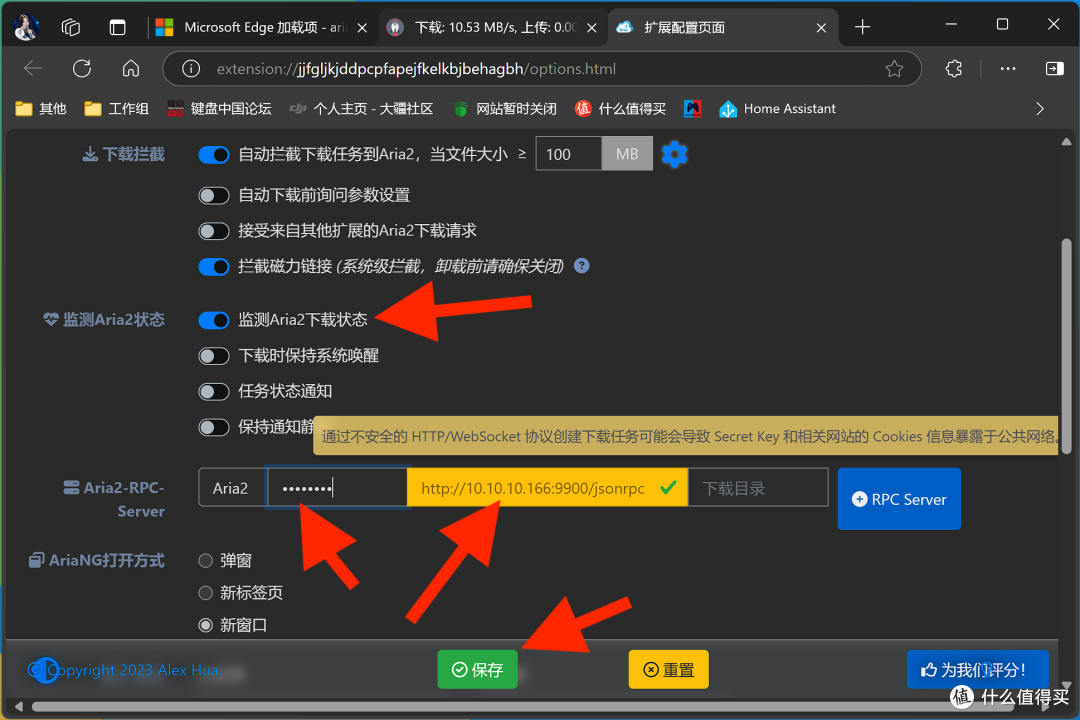Refresh the extension options page
Viewport: 1080px width, 720px height.
tap(81, 69)
